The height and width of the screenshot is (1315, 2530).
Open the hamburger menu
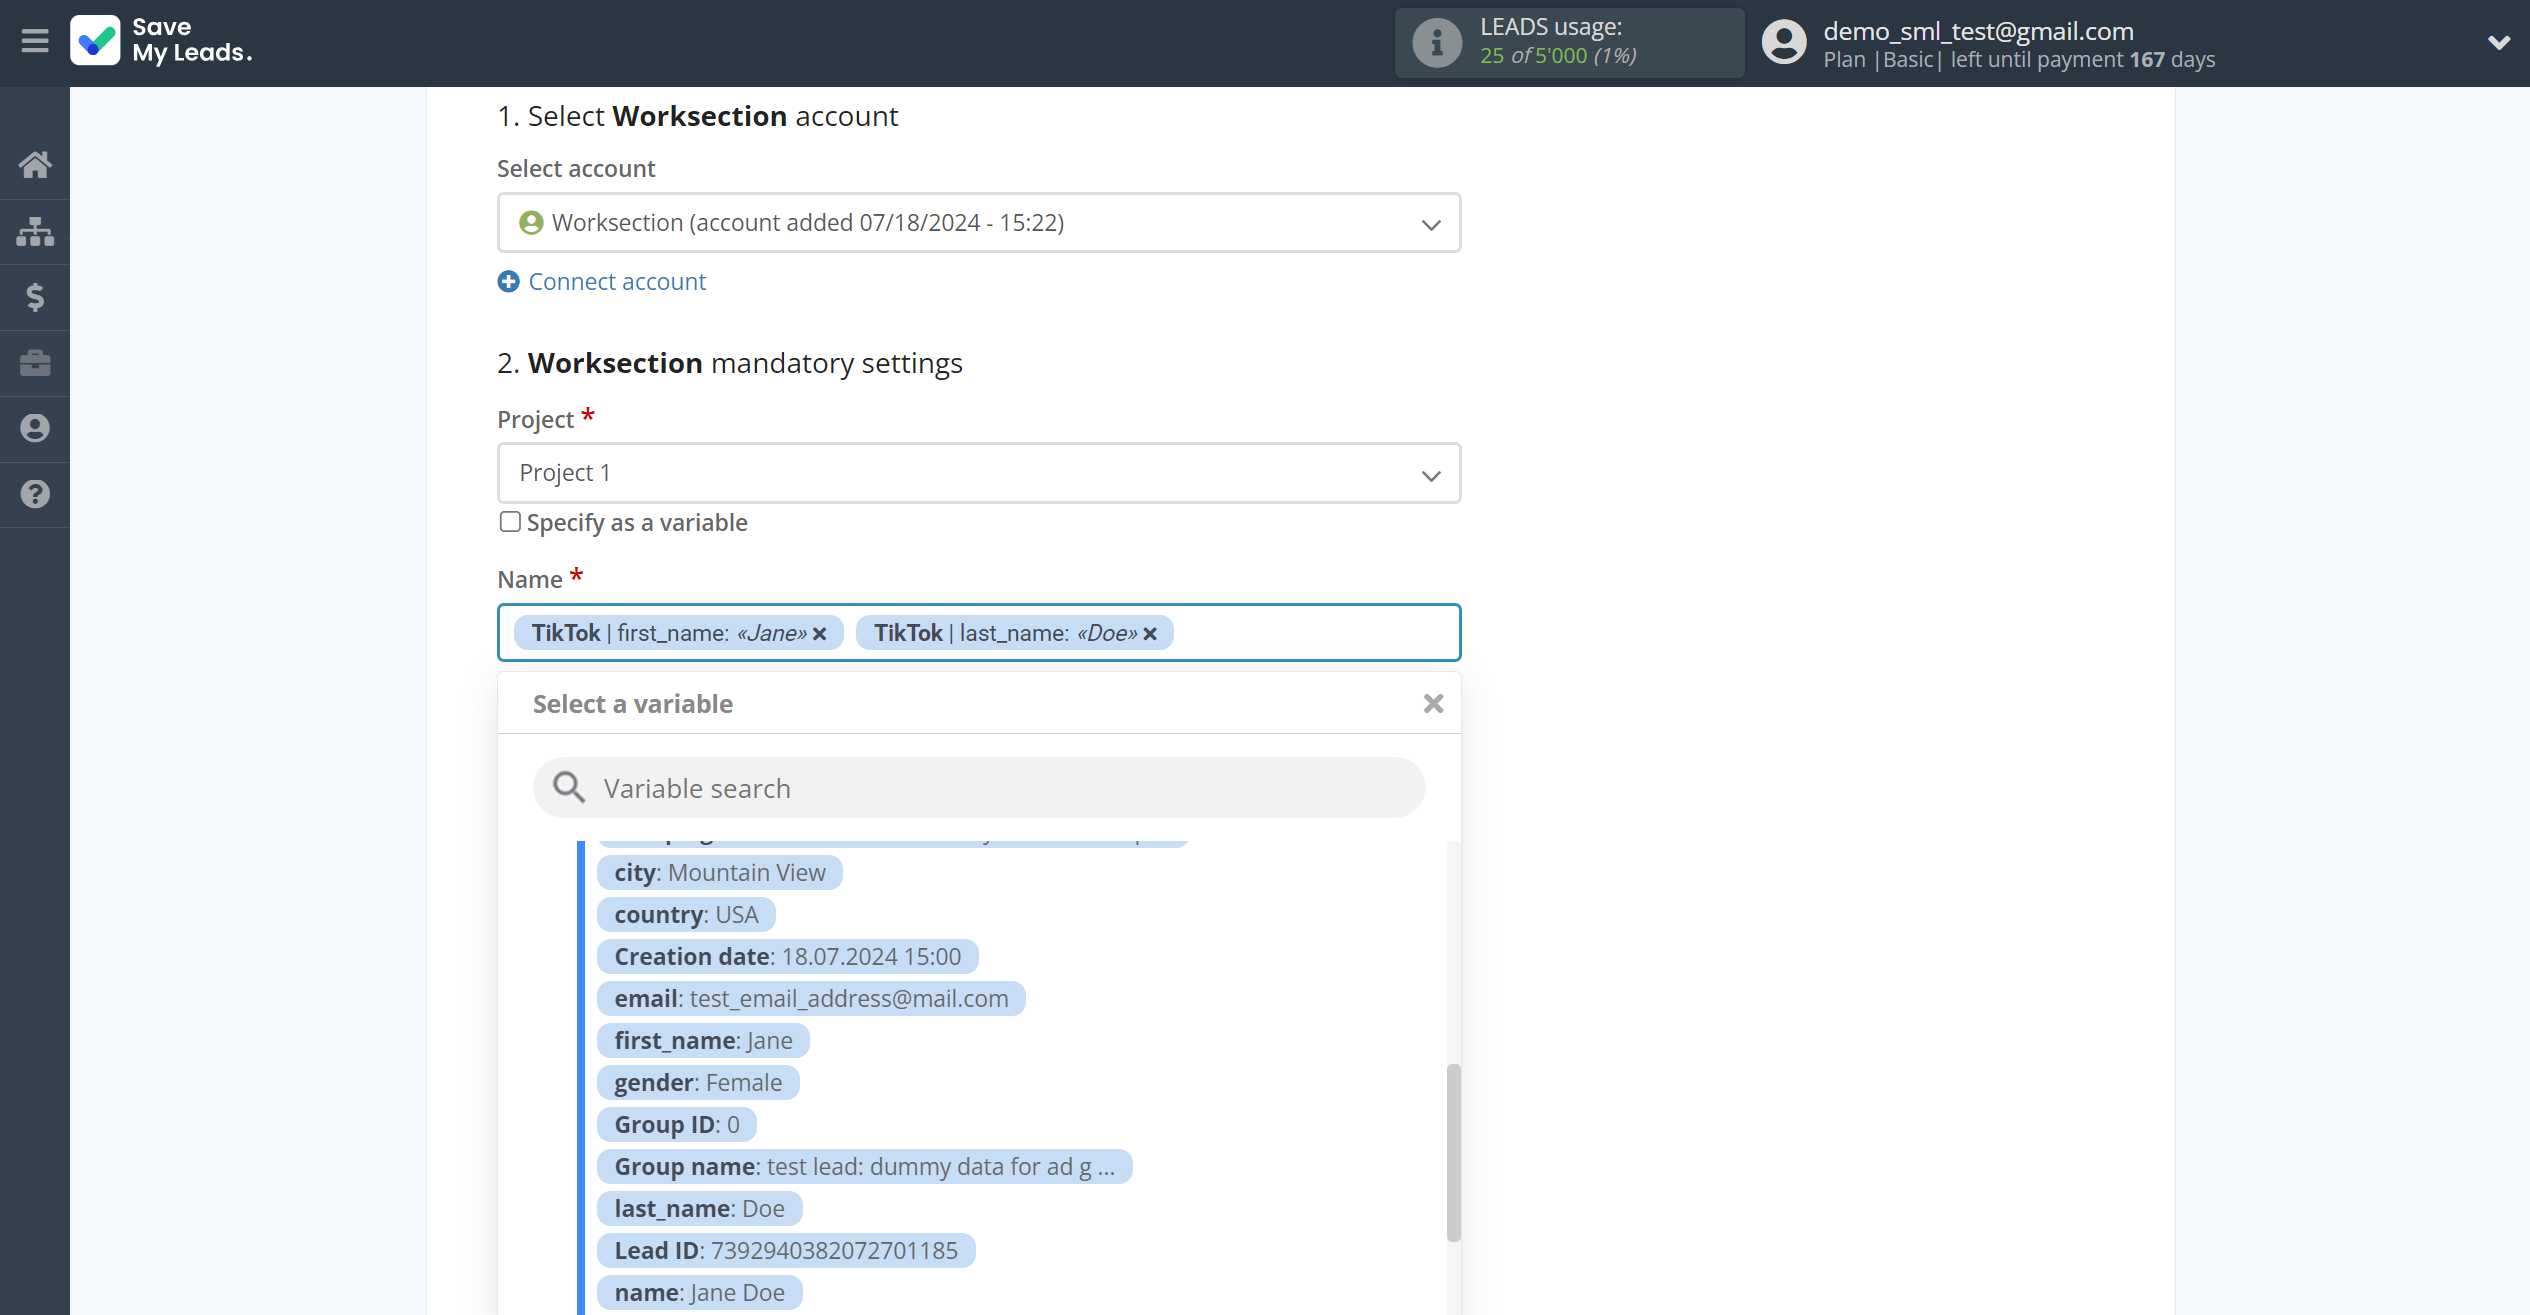[35, 41]
